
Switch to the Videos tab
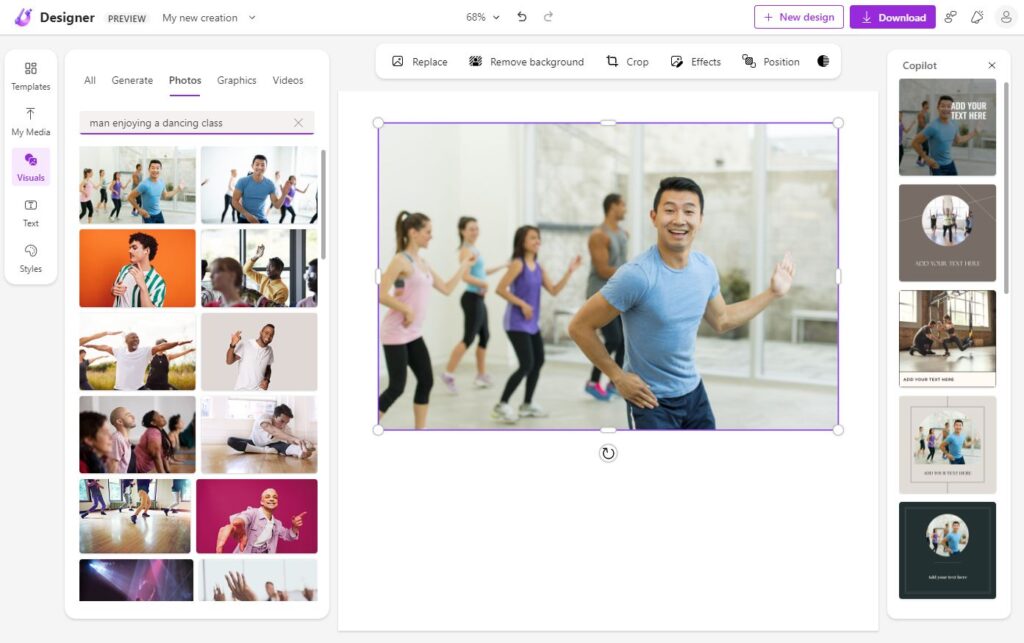pos(288,80)
